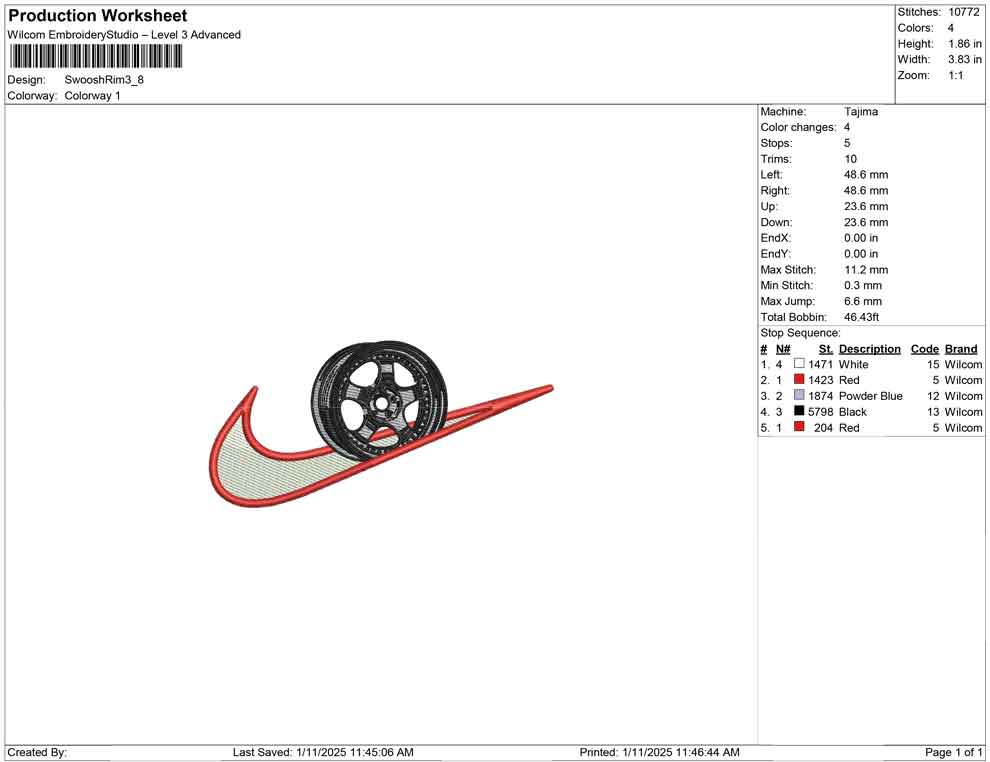990x762 pixels.
Task: Click the machine value 'Tajima'
Action: 861,111
